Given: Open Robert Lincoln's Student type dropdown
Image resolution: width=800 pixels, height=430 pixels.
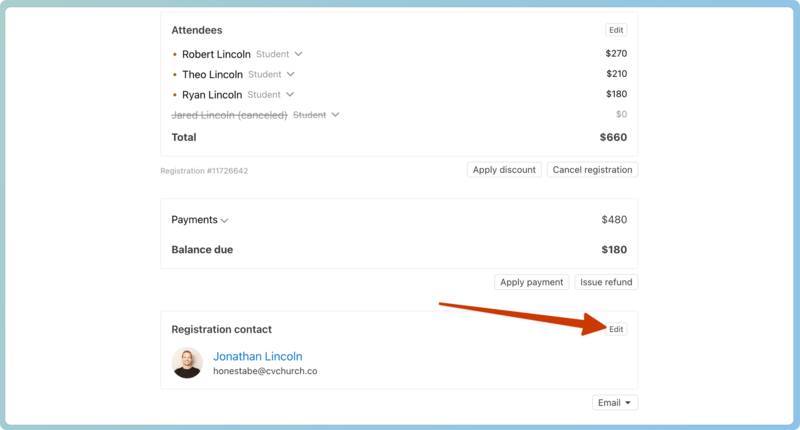Looking at the screenshot, I should (x=298, y=54).
